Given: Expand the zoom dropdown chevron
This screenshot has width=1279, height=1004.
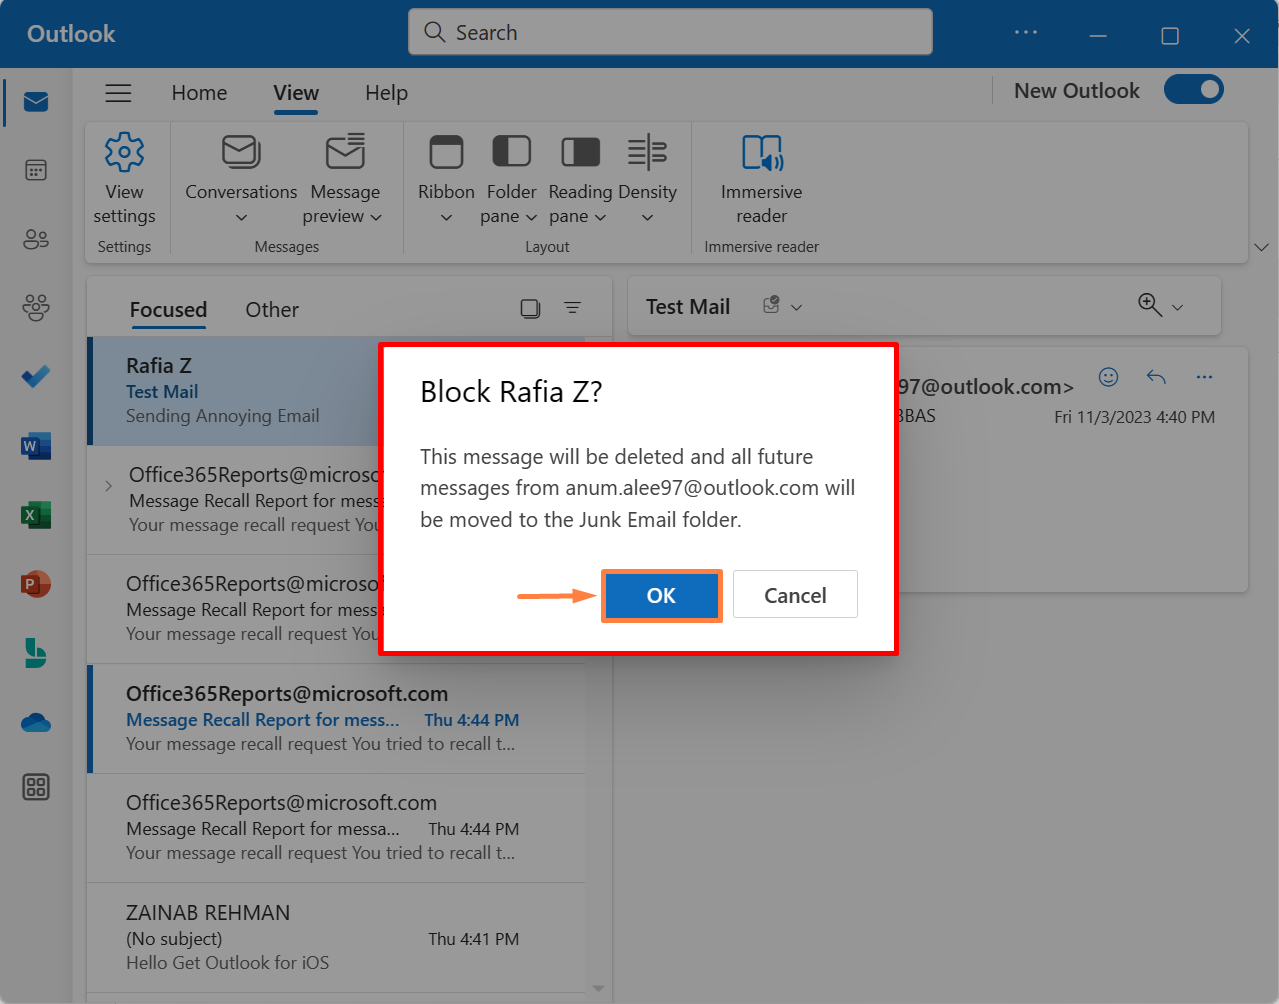Looking at the screenshot, I should click(1177, 308).
